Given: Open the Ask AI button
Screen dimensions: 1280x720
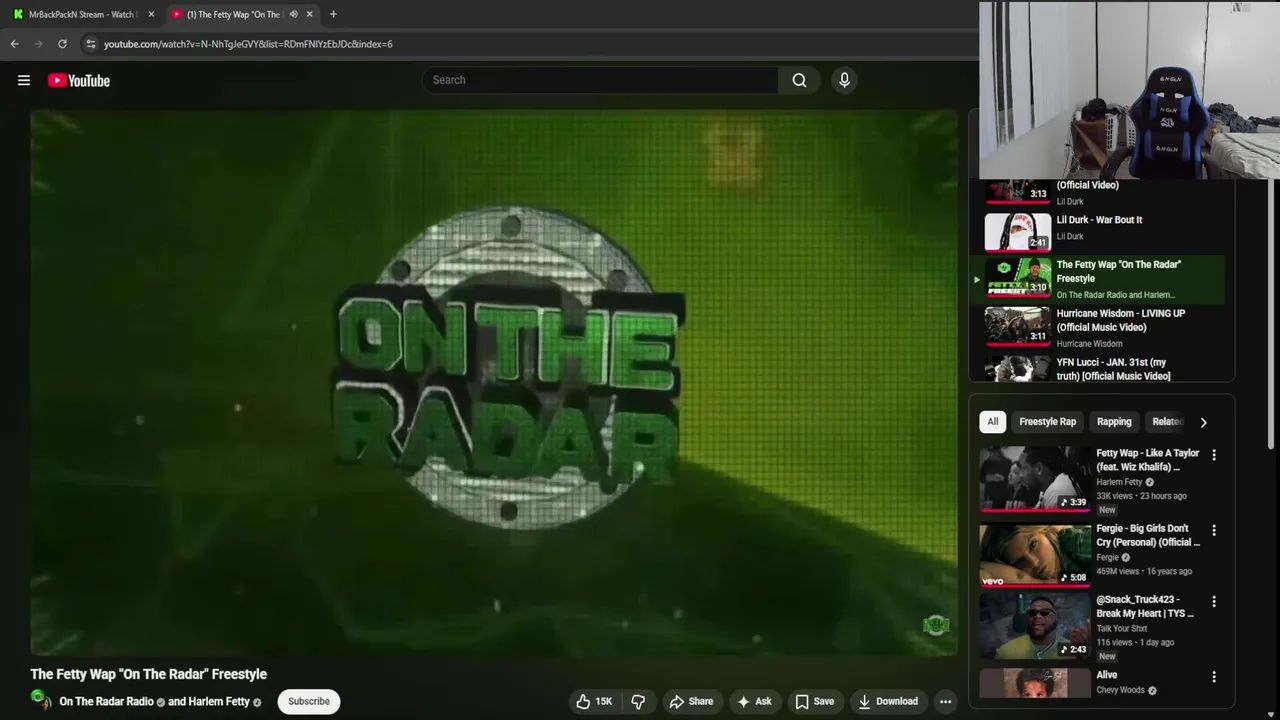Looking at the screenshot, I should pyautogui.click(x=754, y=701).
